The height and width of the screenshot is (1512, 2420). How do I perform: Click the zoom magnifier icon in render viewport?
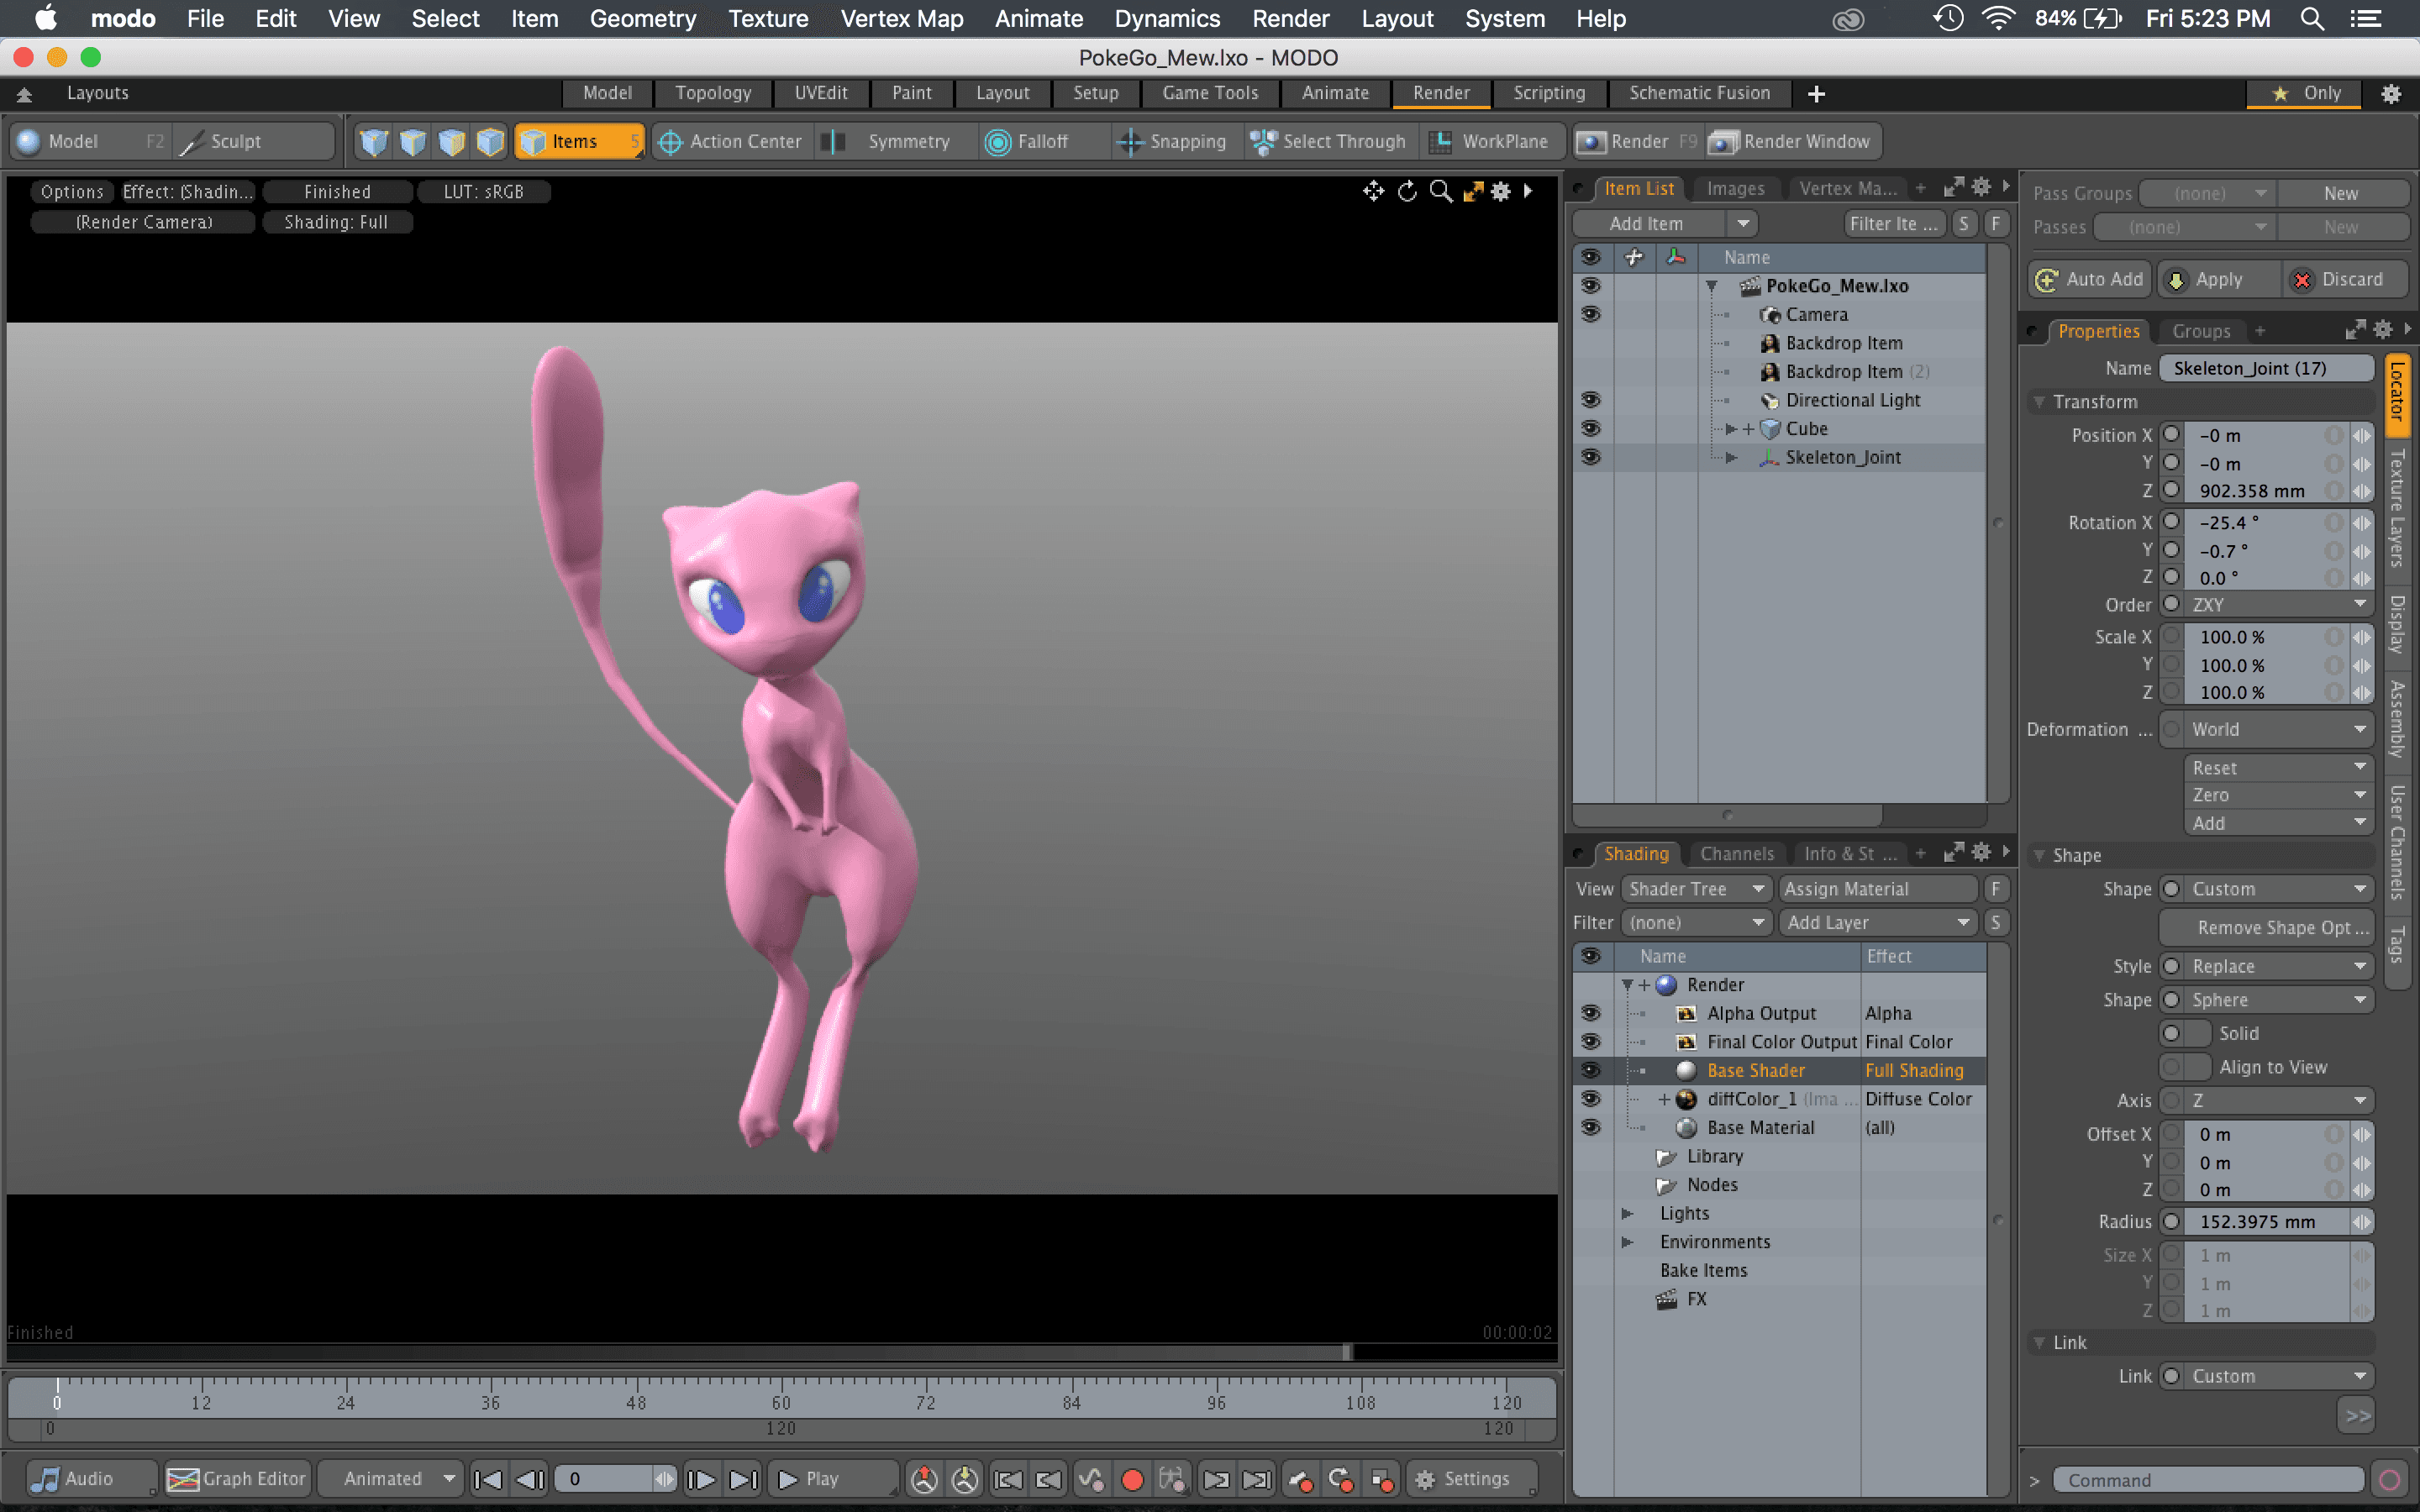click(x=1440, y=191)
